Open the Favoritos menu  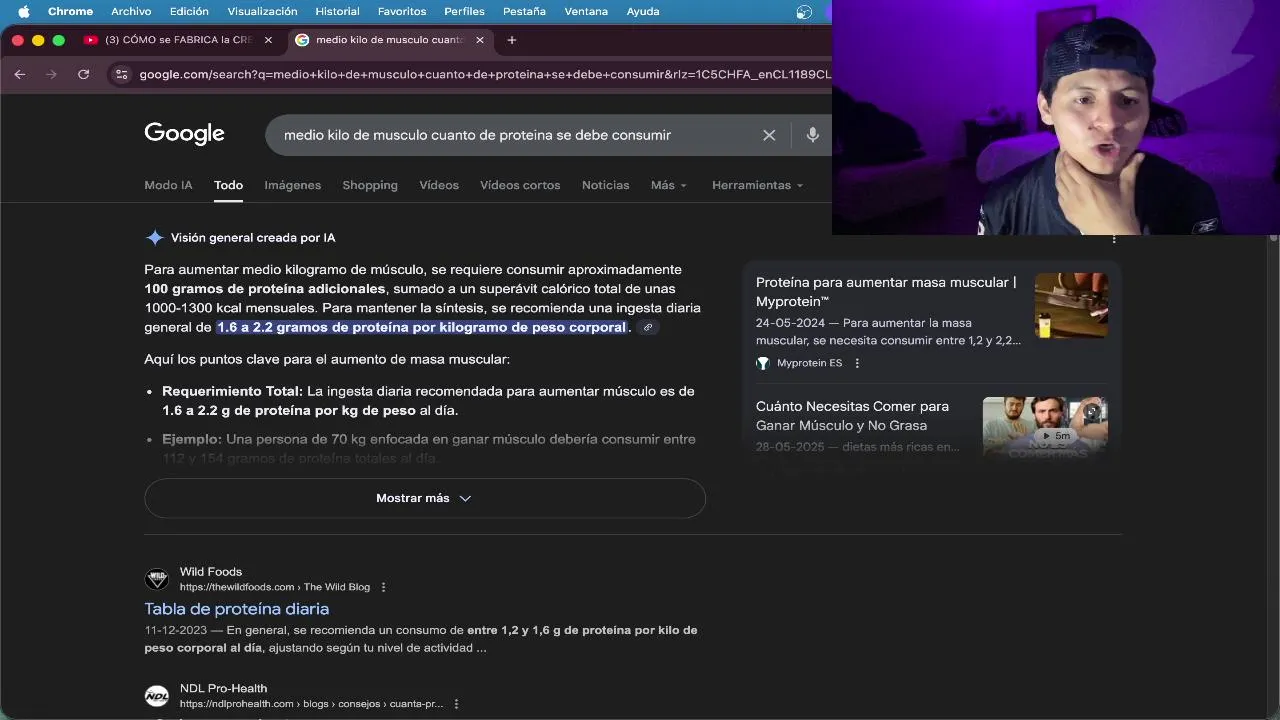tap(402, 11)
